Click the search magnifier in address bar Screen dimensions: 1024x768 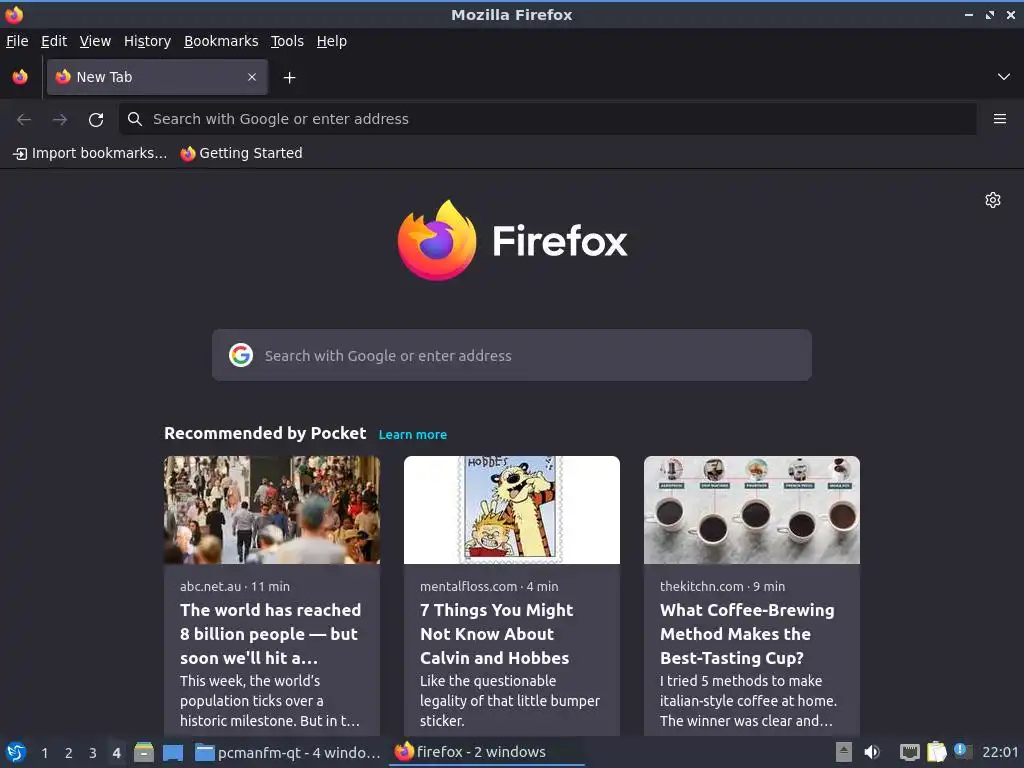[135, 119]
